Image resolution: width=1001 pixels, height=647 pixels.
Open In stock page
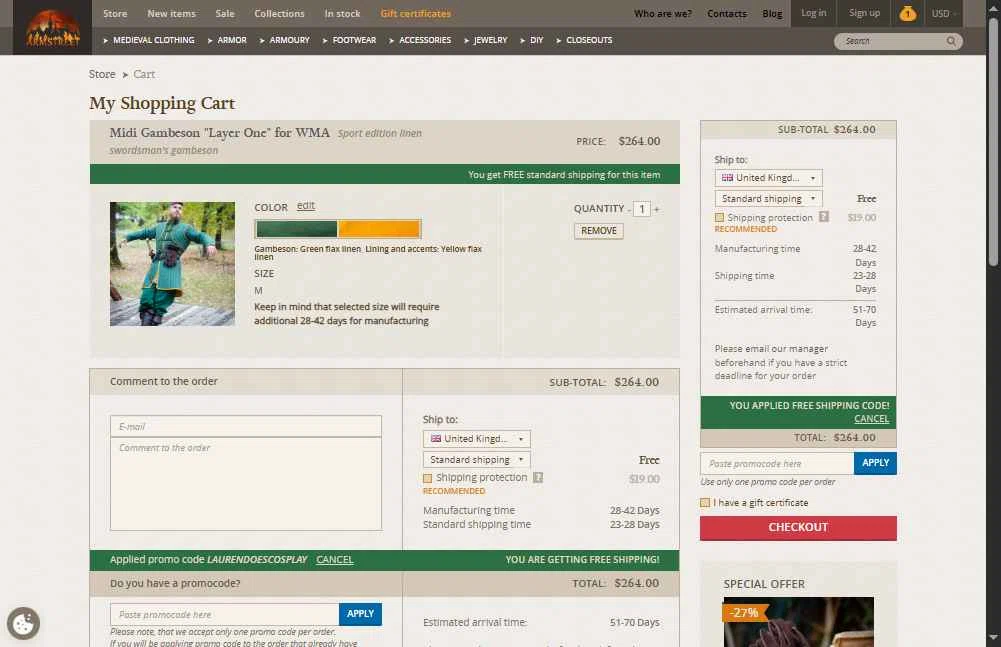click(x=342, y=13)
